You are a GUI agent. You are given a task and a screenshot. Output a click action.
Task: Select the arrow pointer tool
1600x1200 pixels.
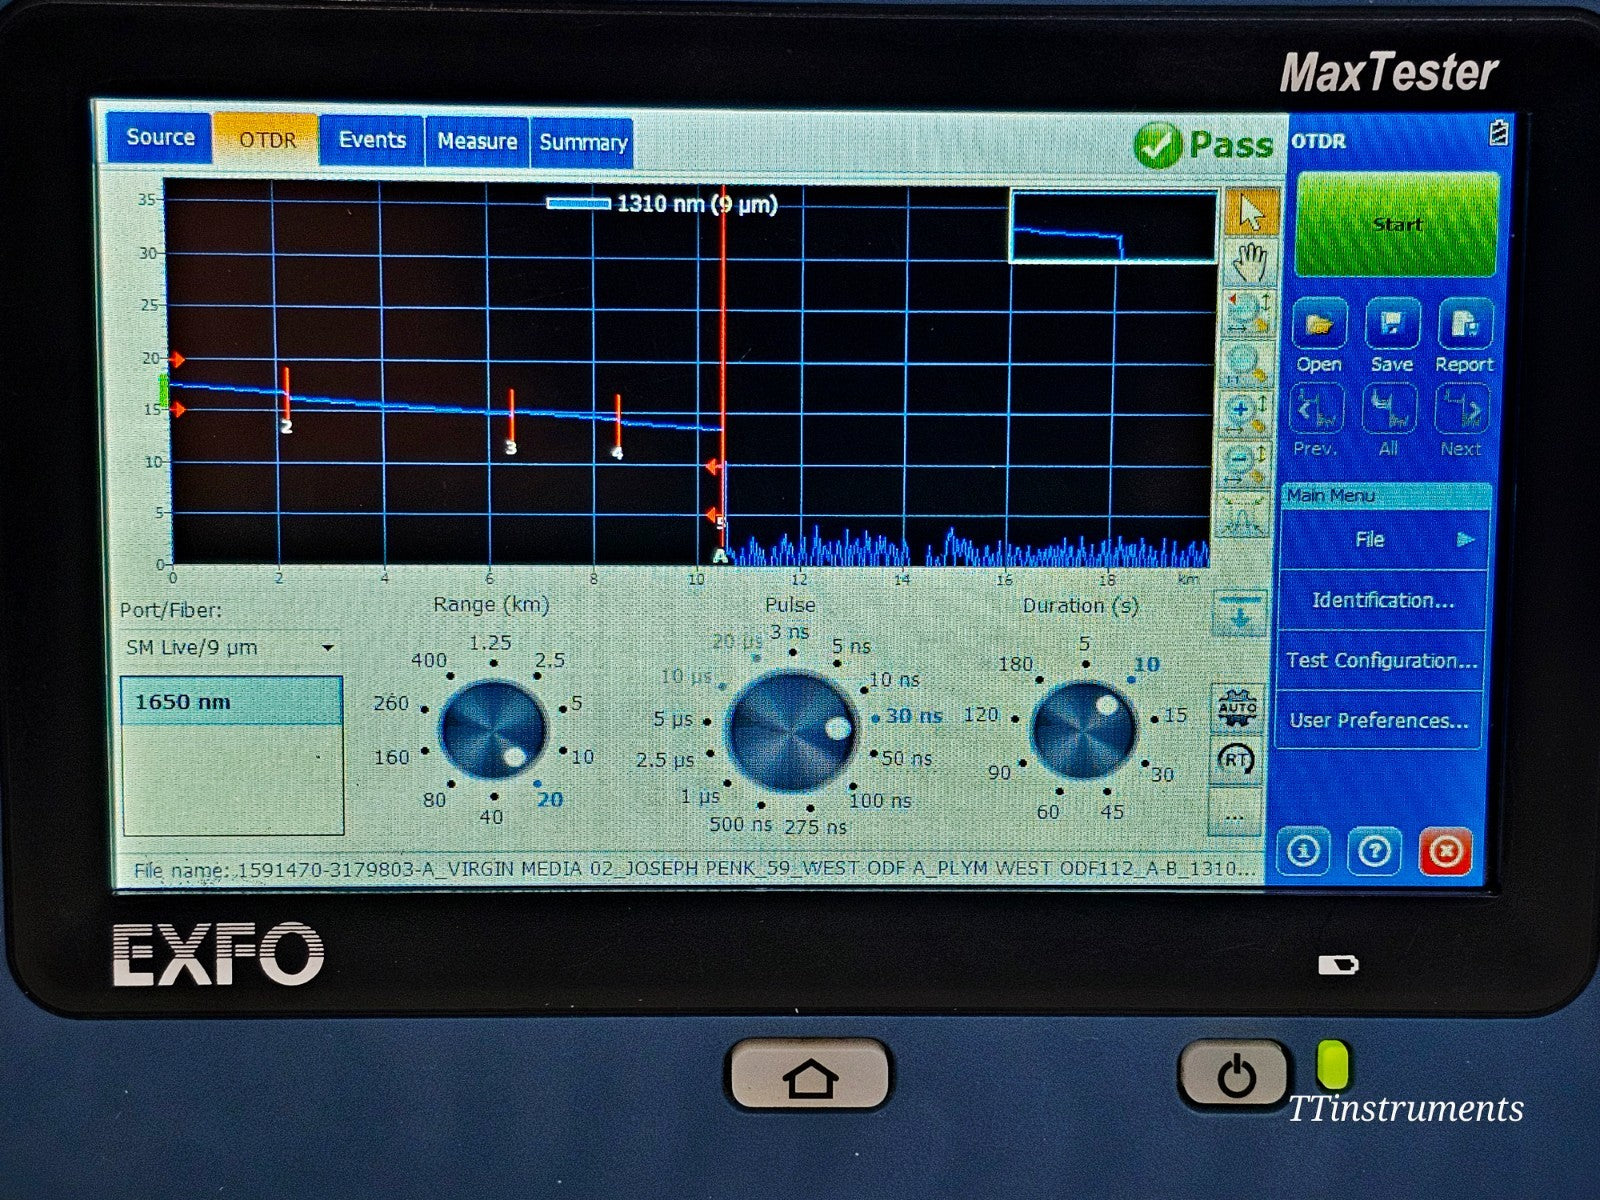point(1251,213)
